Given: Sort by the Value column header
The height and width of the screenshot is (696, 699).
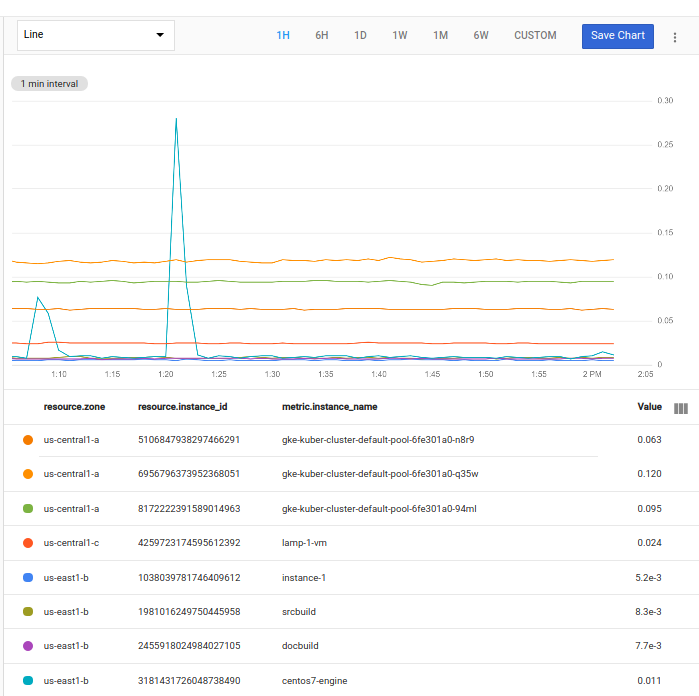Looking at the screenshot, I should pos(649,407).
